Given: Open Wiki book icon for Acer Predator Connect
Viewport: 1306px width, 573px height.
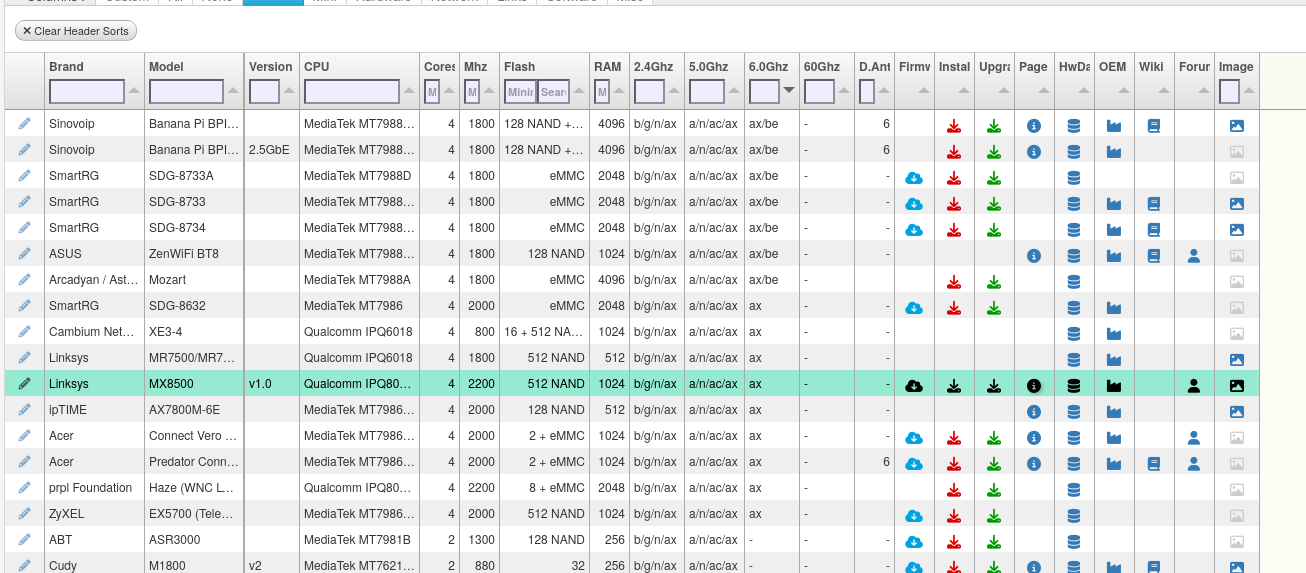Looking at the screenshot, I should [1154, 464].
